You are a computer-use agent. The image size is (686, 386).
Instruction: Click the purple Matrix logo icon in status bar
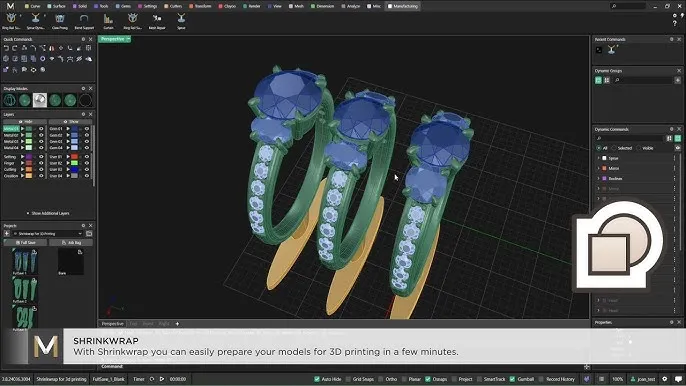click(x=587, y=379)
